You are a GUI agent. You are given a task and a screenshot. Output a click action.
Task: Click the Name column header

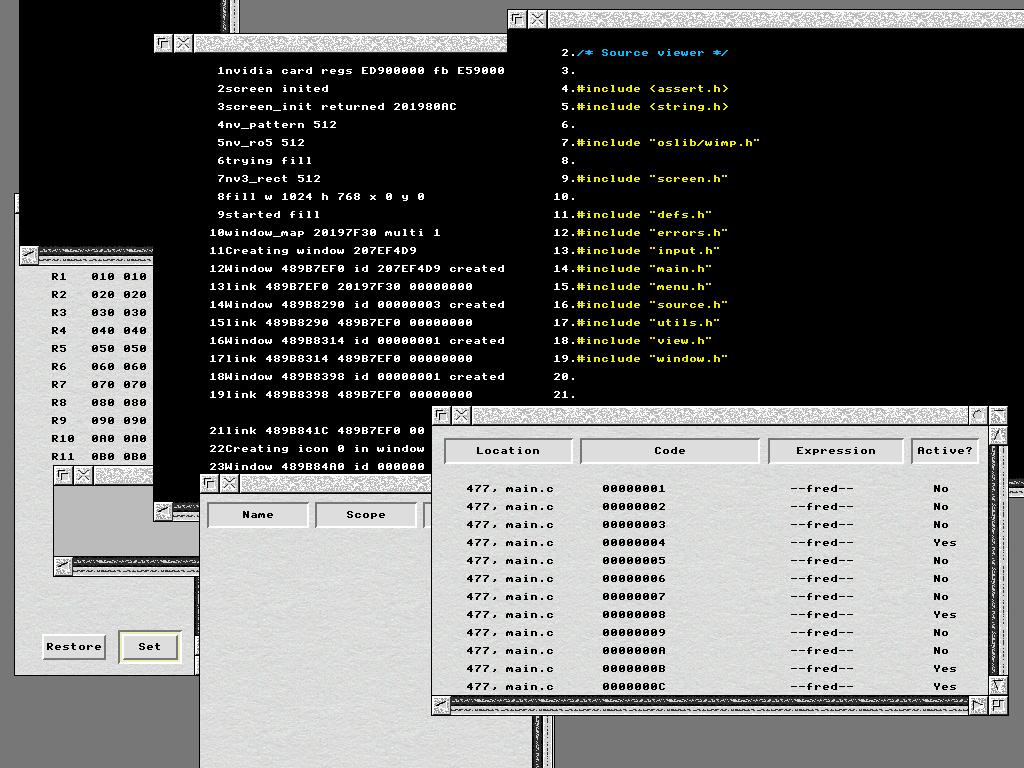(258, 515)
